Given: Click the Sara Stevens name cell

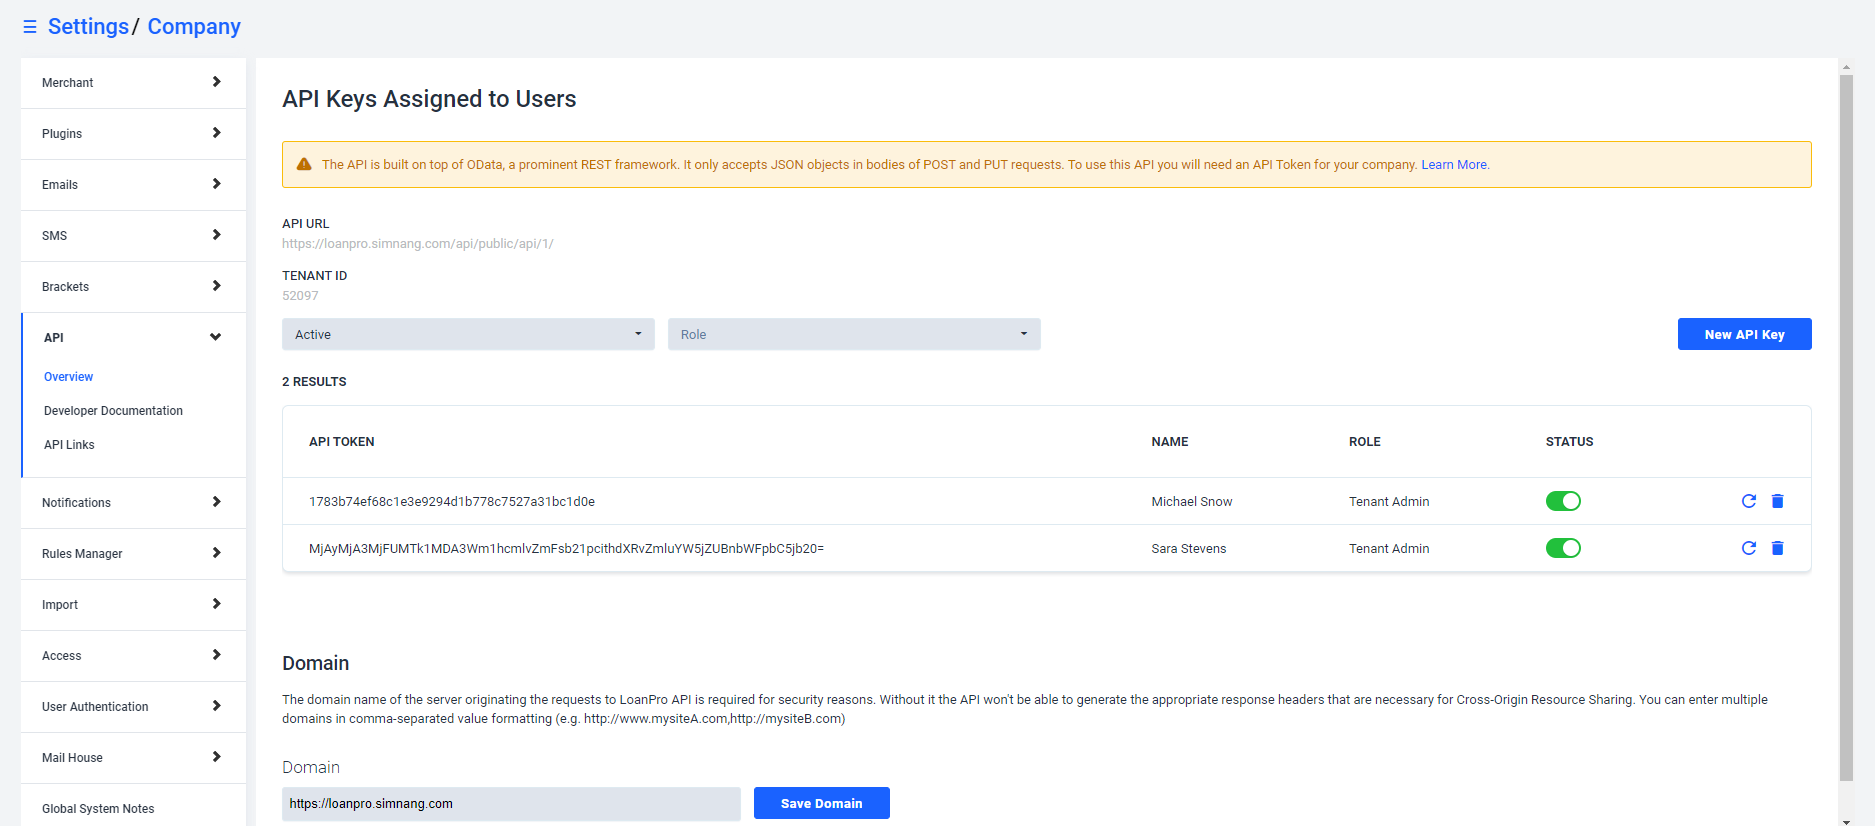Looking at the screenshot, I should (1189, 549).
